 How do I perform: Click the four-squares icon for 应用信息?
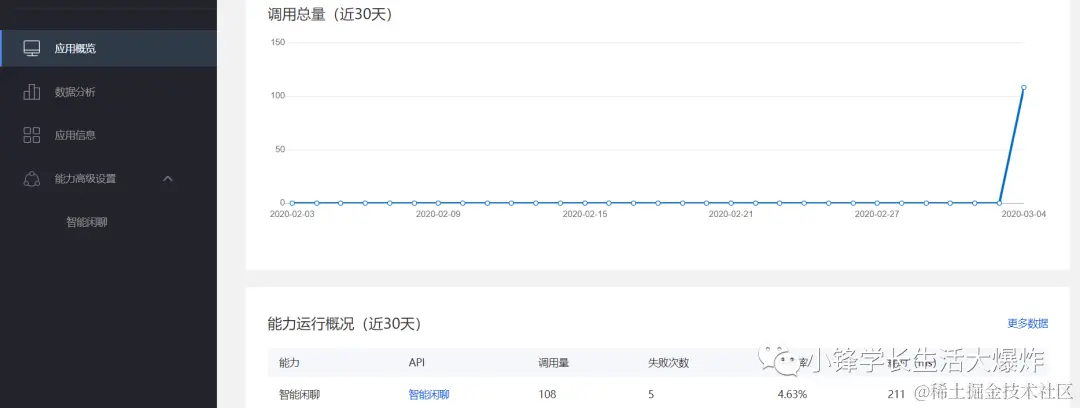32,135
